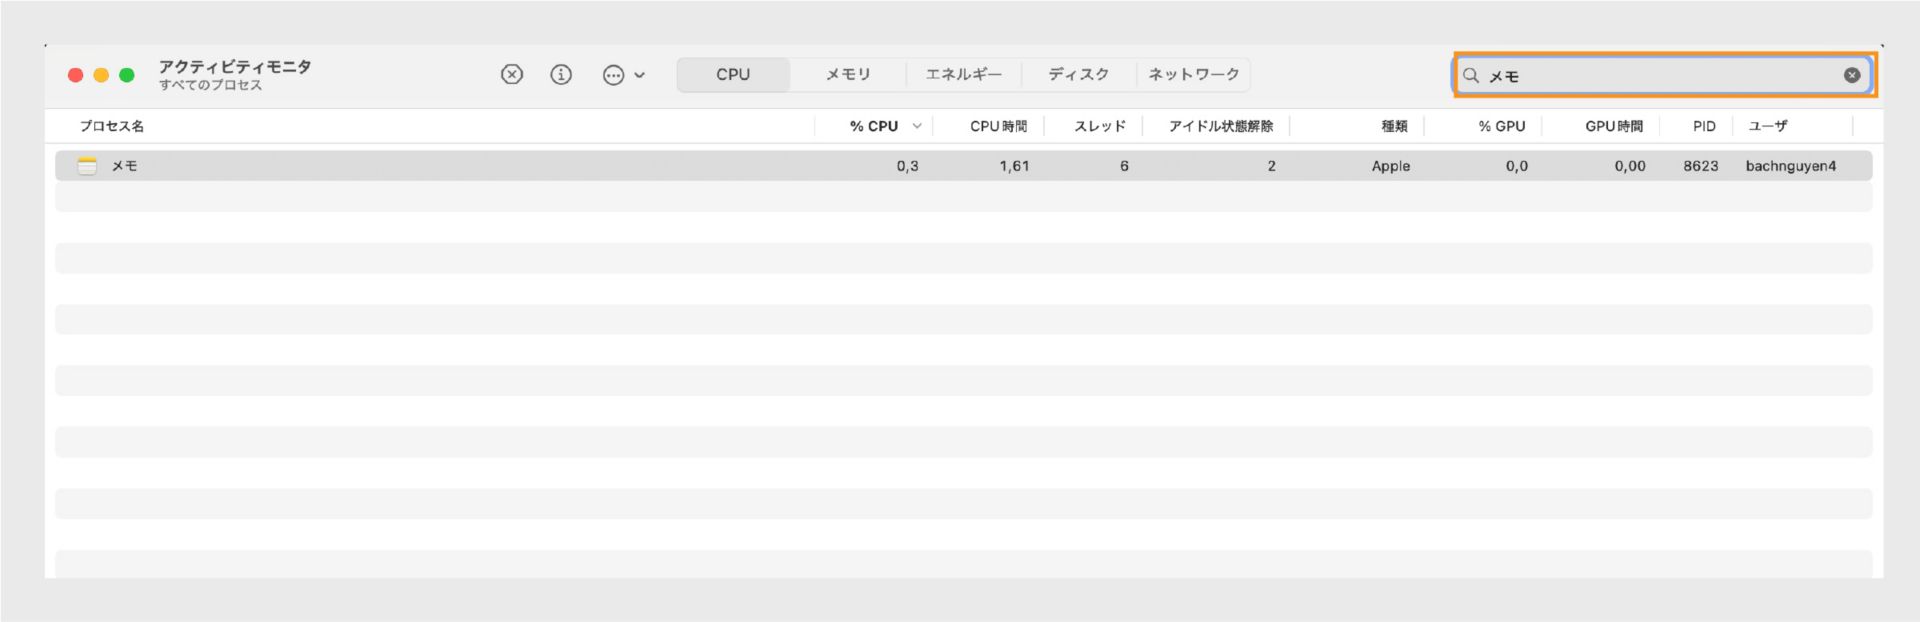Click PID value 8623

(x=1701, y=166)
